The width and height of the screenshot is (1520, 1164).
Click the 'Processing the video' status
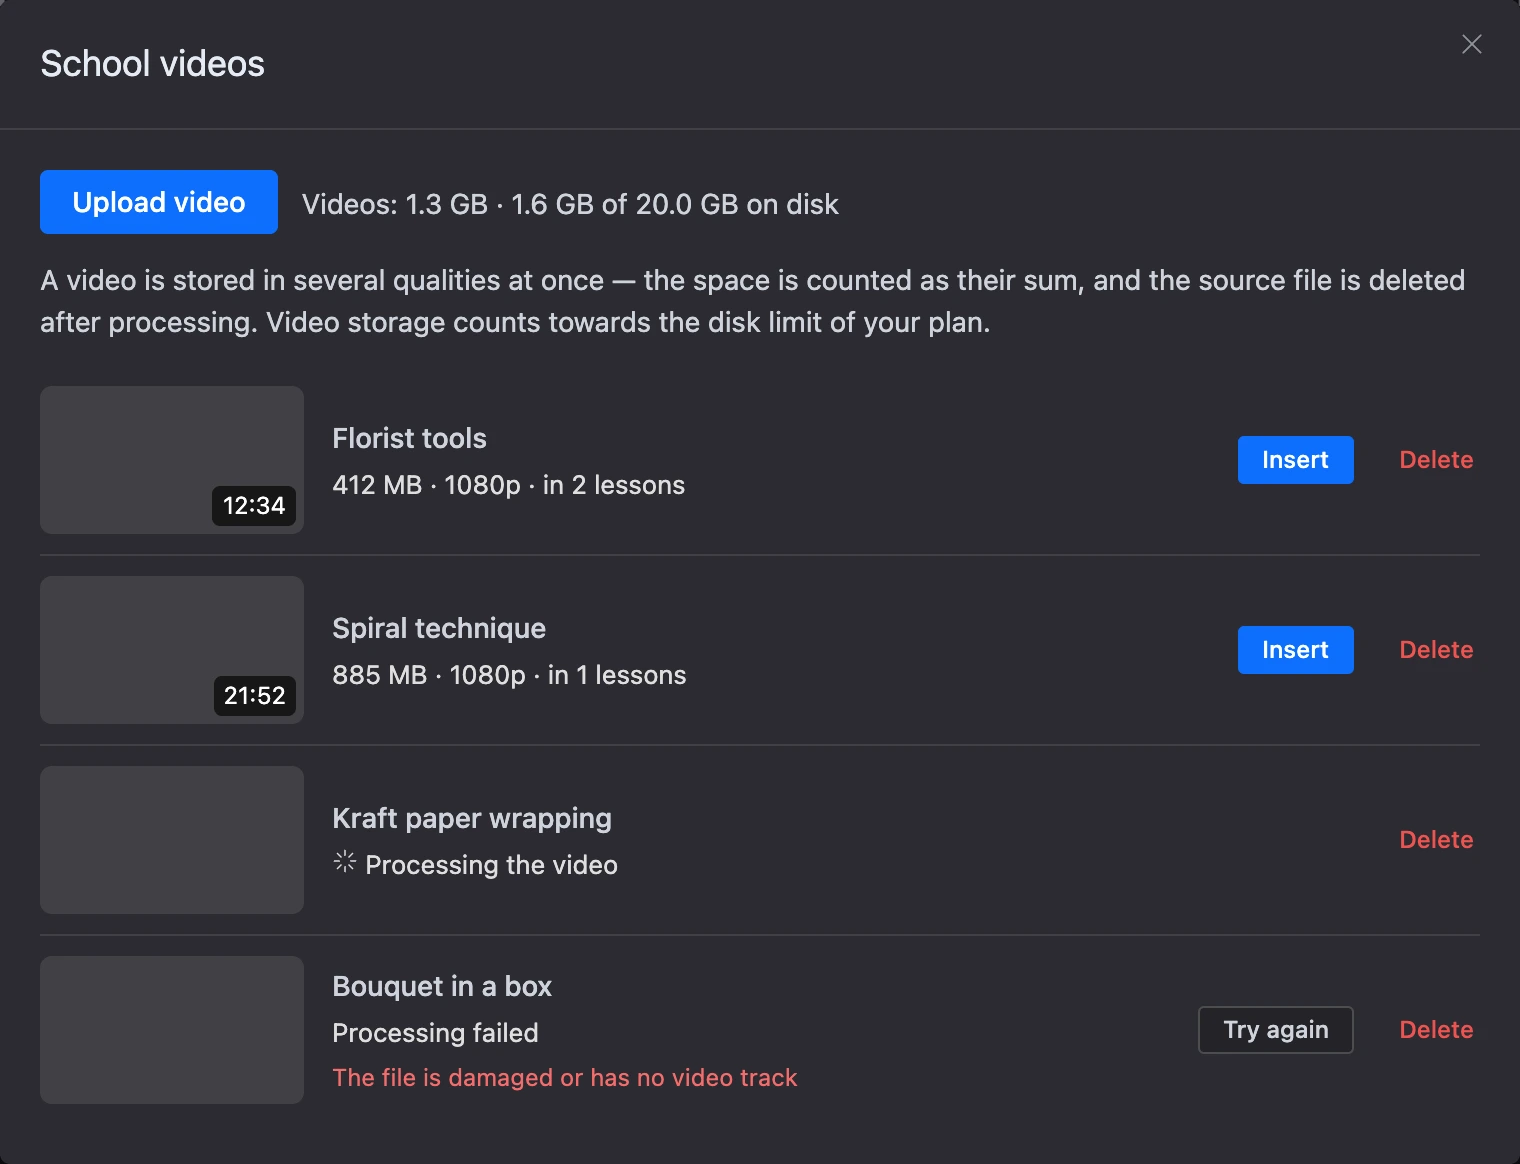(491, 865)
